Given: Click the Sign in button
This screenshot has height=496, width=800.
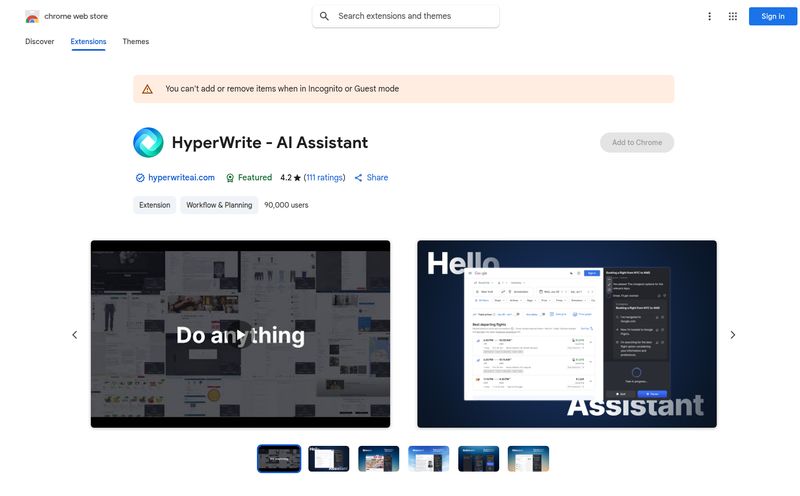Looking at the screenshot, I should coord(772,16).
